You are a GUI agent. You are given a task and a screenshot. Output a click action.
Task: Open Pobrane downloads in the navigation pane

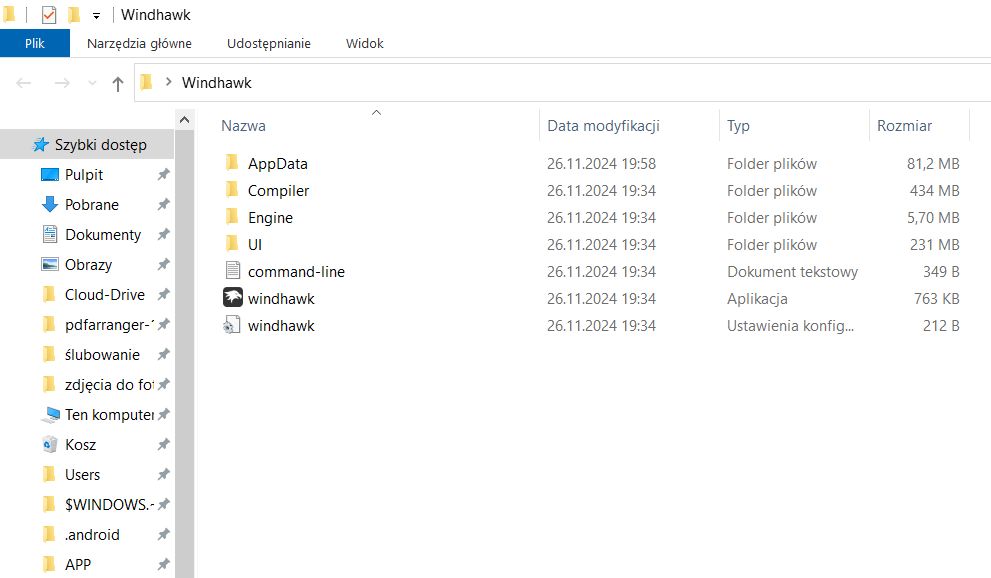click(92, 205)
